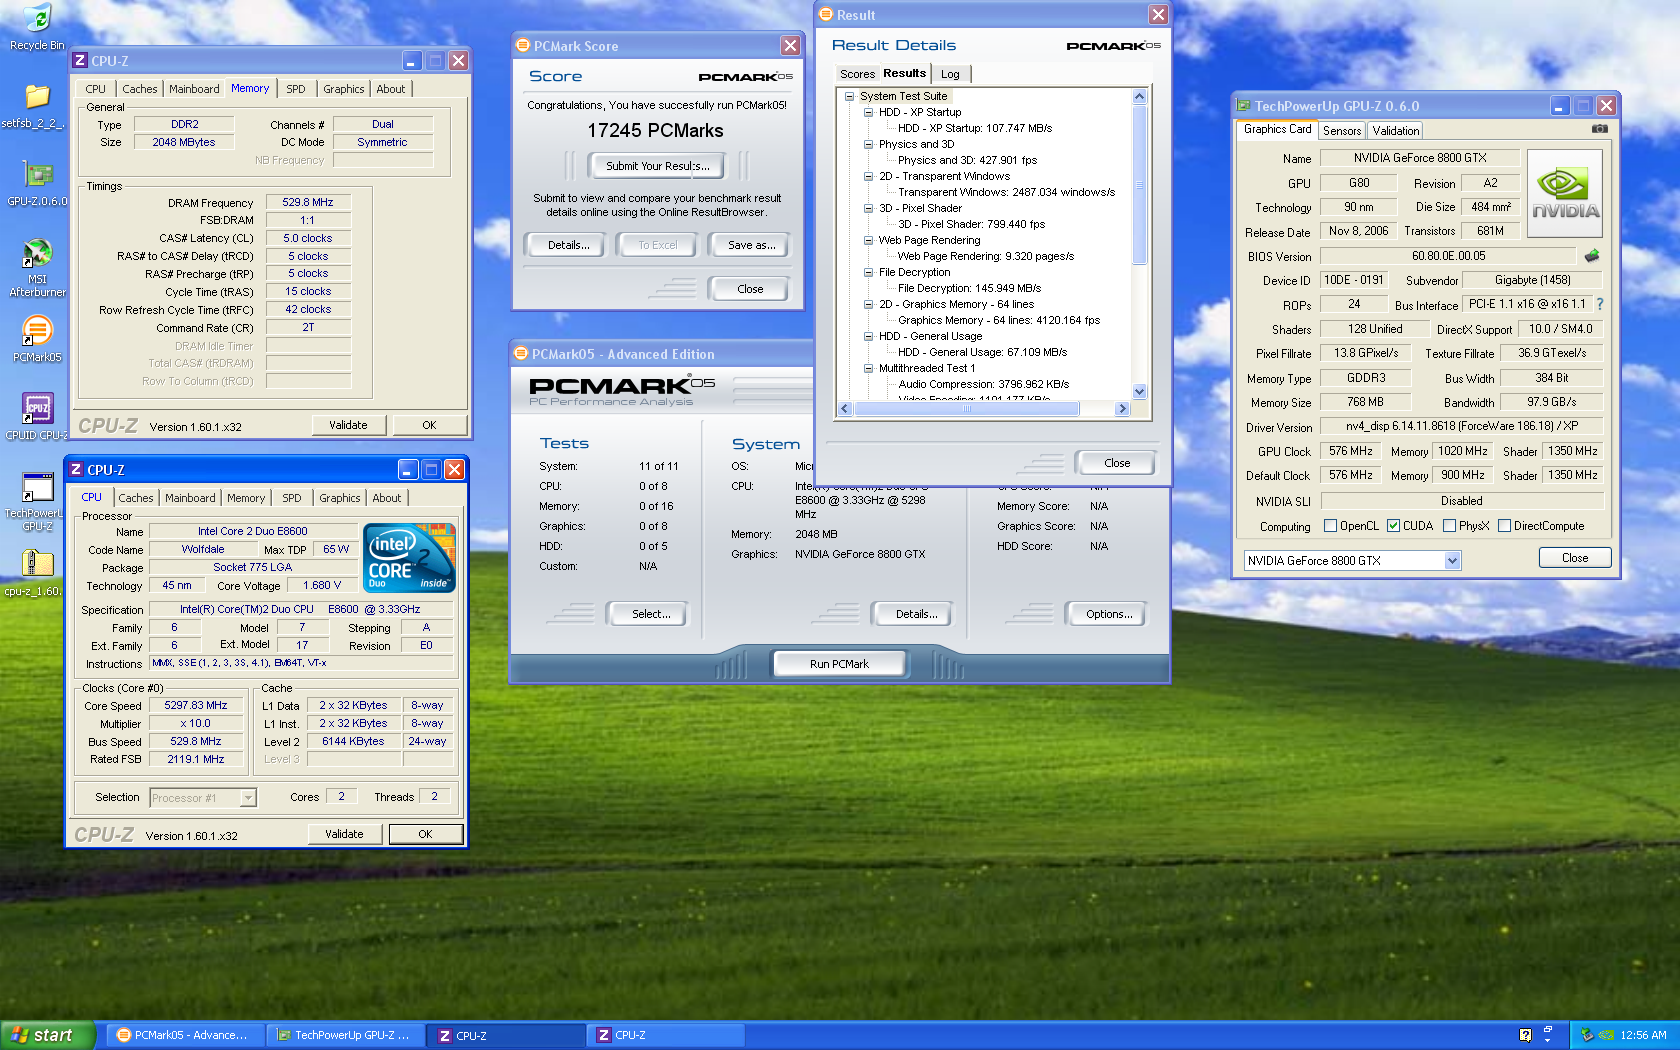The width and height of the screenshot is (1680, 1050).
Task: Click the Bus Interface question mark icon
Action: [1600, 304]
